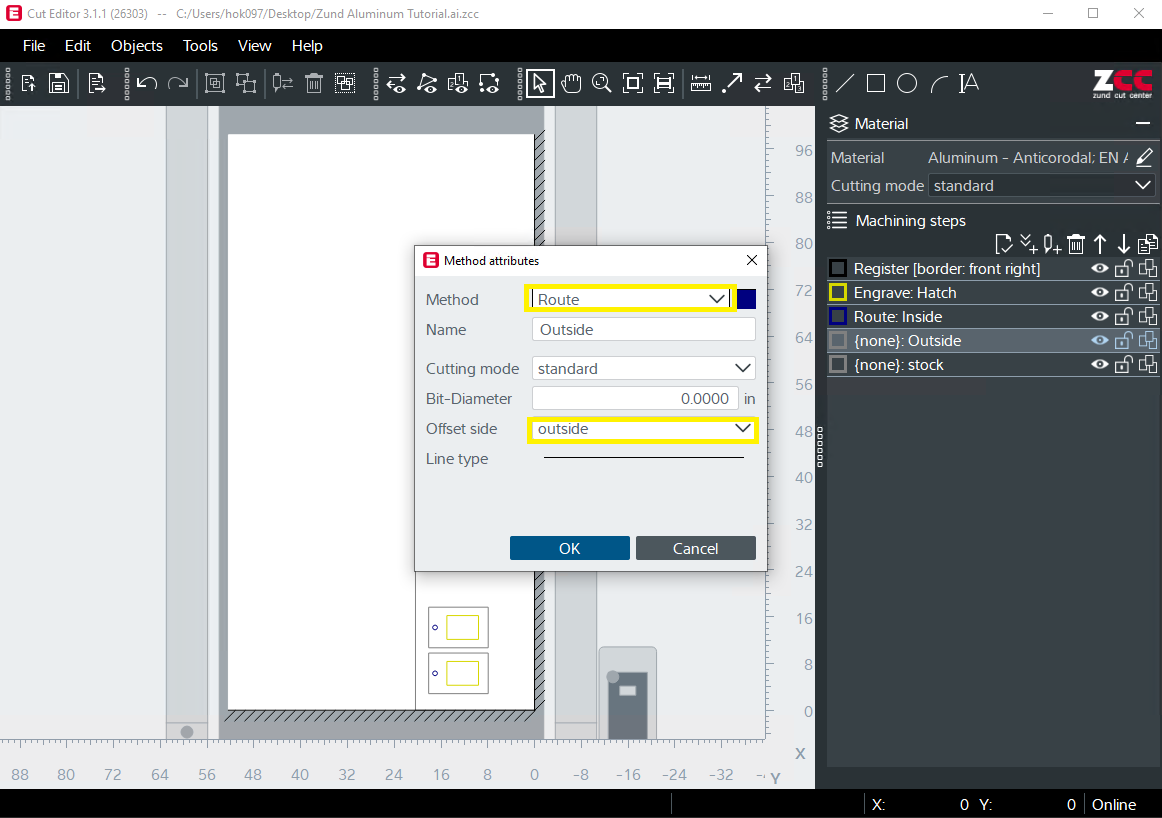
Task: Toggle visibility of Route: Inside step
Action: click(x=1100, y=317)
